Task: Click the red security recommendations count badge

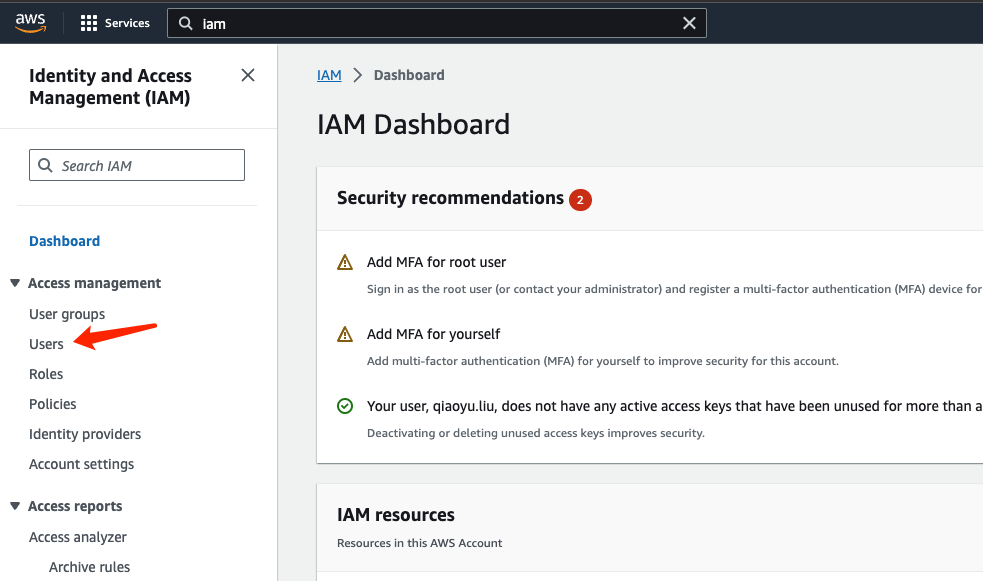Action: click(x=580, y=199)
